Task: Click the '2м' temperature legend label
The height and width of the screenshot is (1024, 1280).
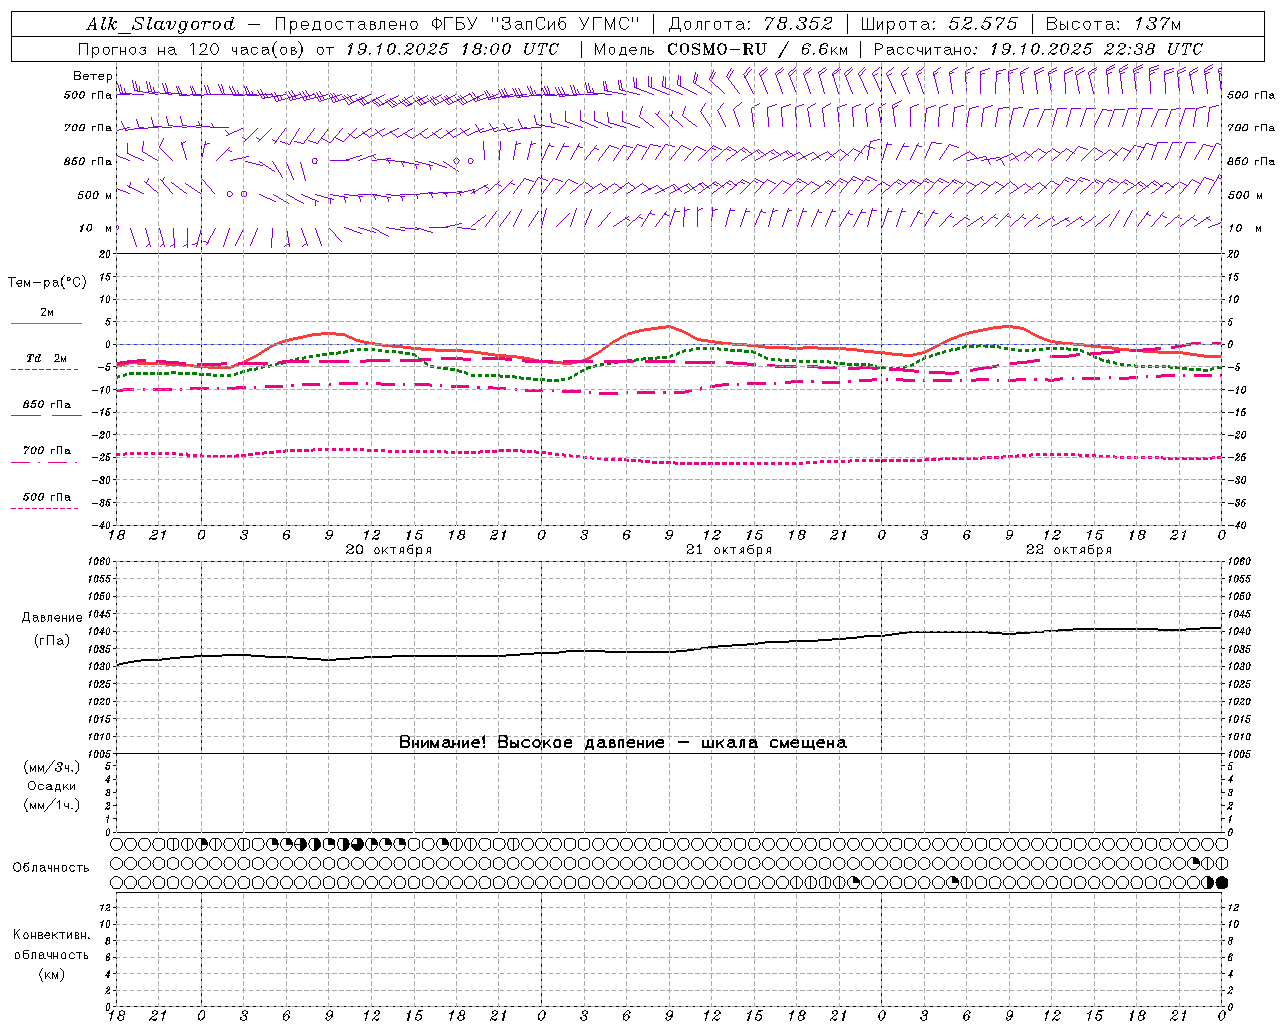Action: pyautogui.click(x=47, y=312)
